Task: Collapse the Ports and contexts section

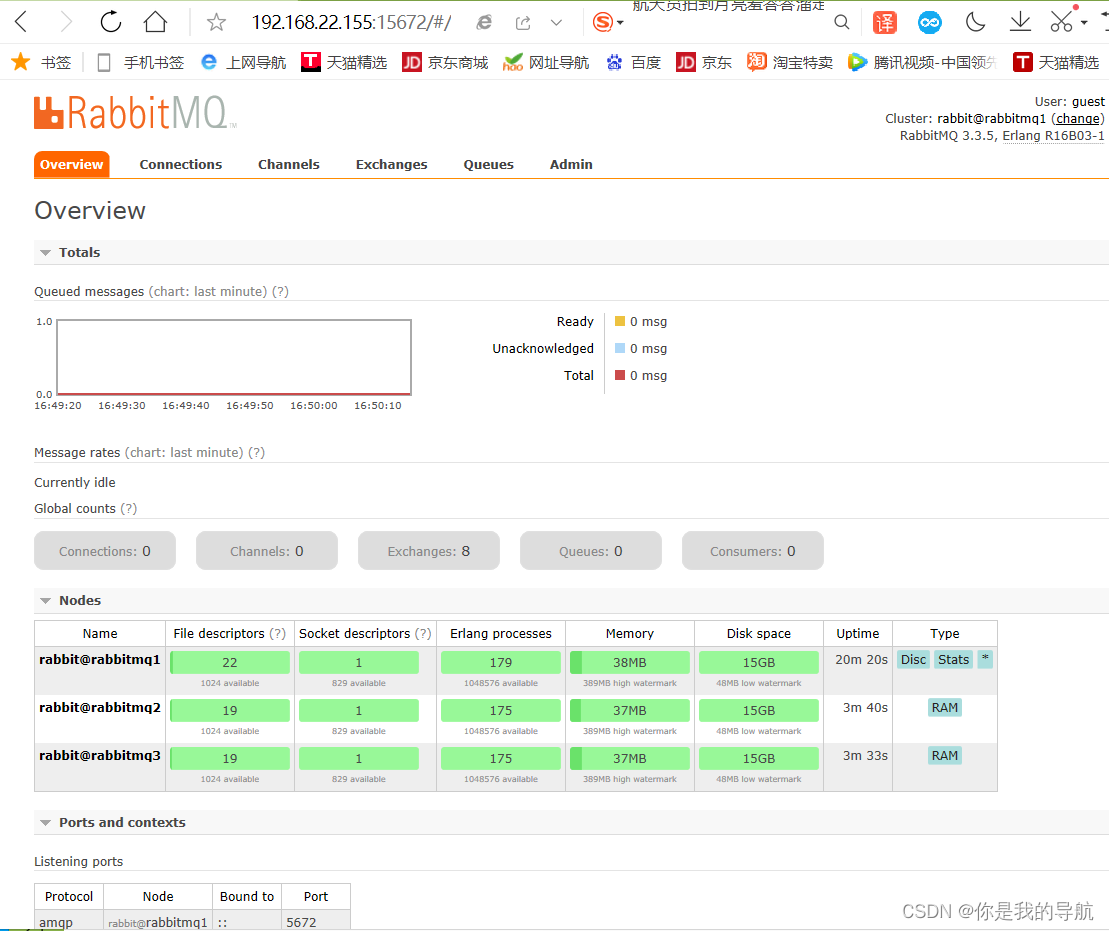Action: click(x=45, y=822)
